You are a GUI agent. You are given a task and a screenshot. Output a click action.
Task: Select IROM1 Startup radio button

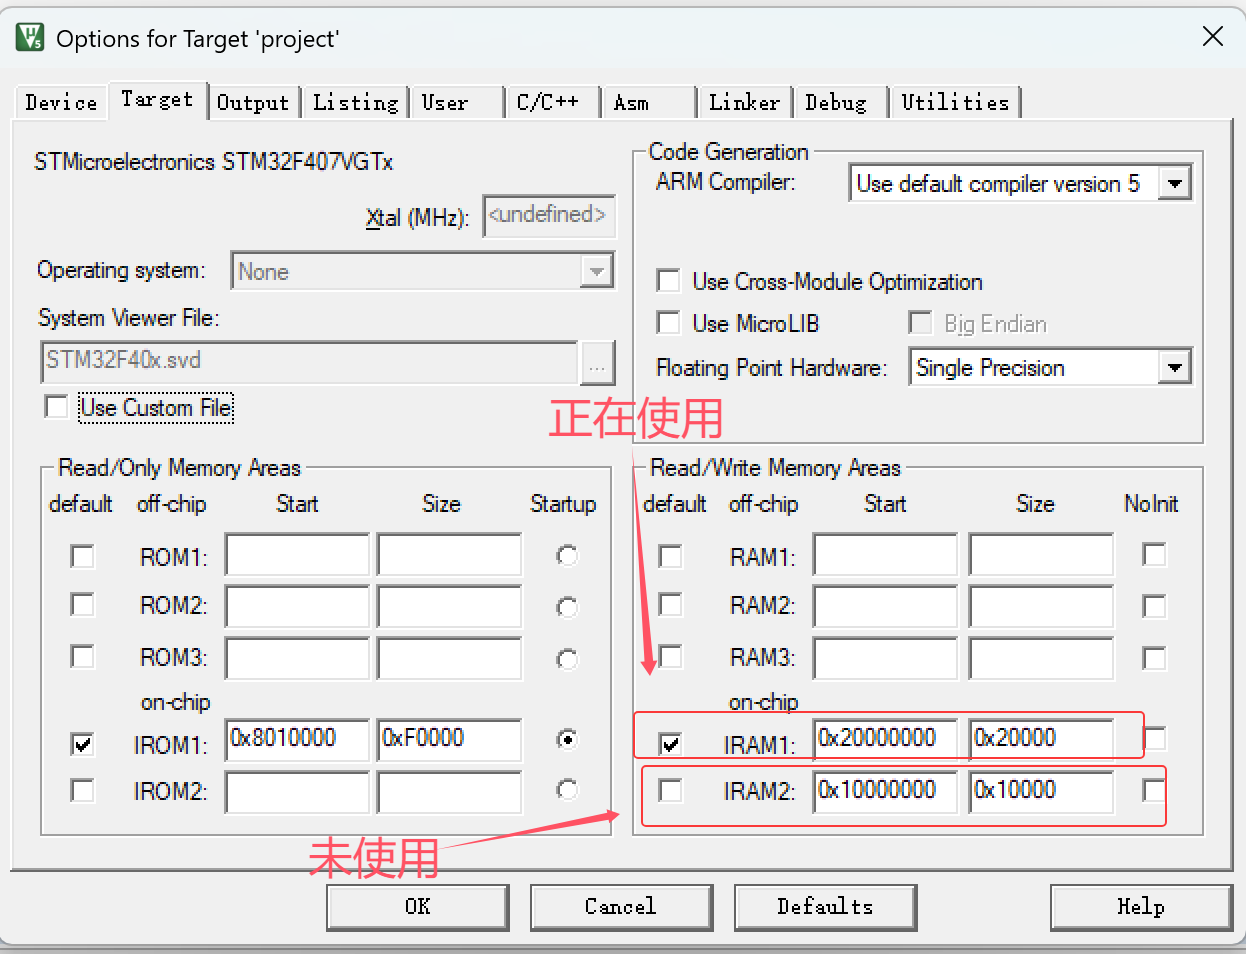tap(567, 739)
